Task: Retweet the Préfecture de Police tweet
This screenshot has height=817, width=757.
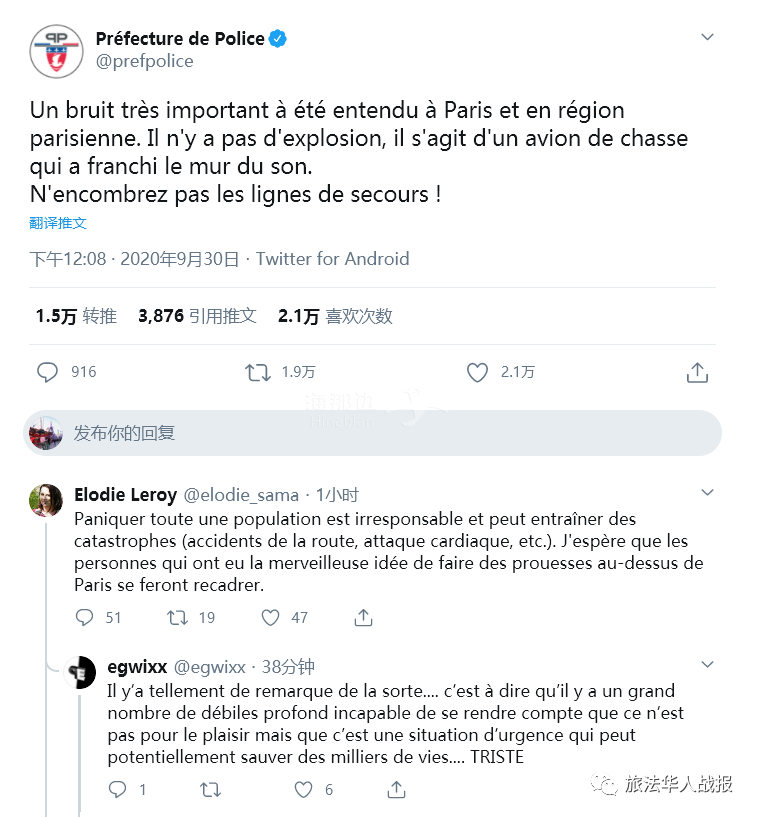Action: click(x=258, y=372)
